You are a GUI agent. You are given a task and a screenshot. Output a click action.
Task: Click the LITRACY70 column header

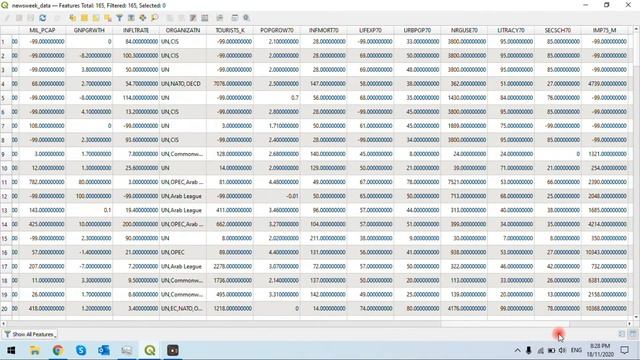click(x=511, y=30)
